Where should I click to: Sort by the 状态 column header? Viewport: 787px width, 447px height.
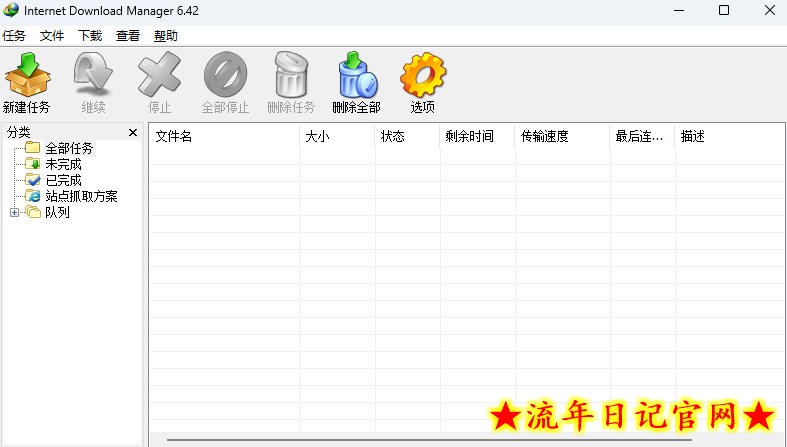[407, 136]
